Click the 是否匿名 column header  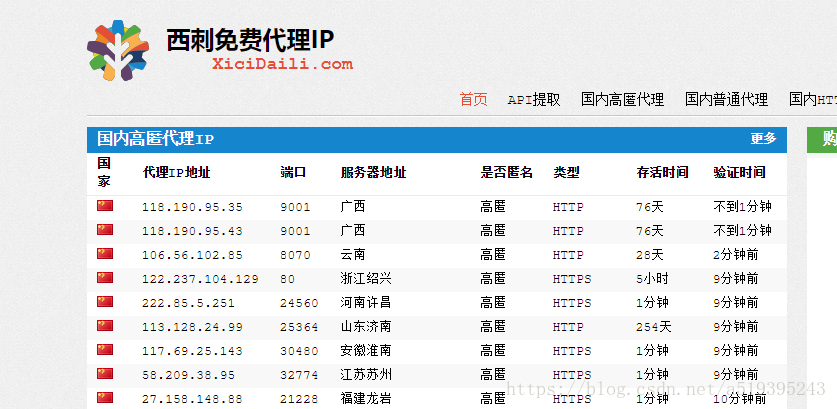pos(507,172)
